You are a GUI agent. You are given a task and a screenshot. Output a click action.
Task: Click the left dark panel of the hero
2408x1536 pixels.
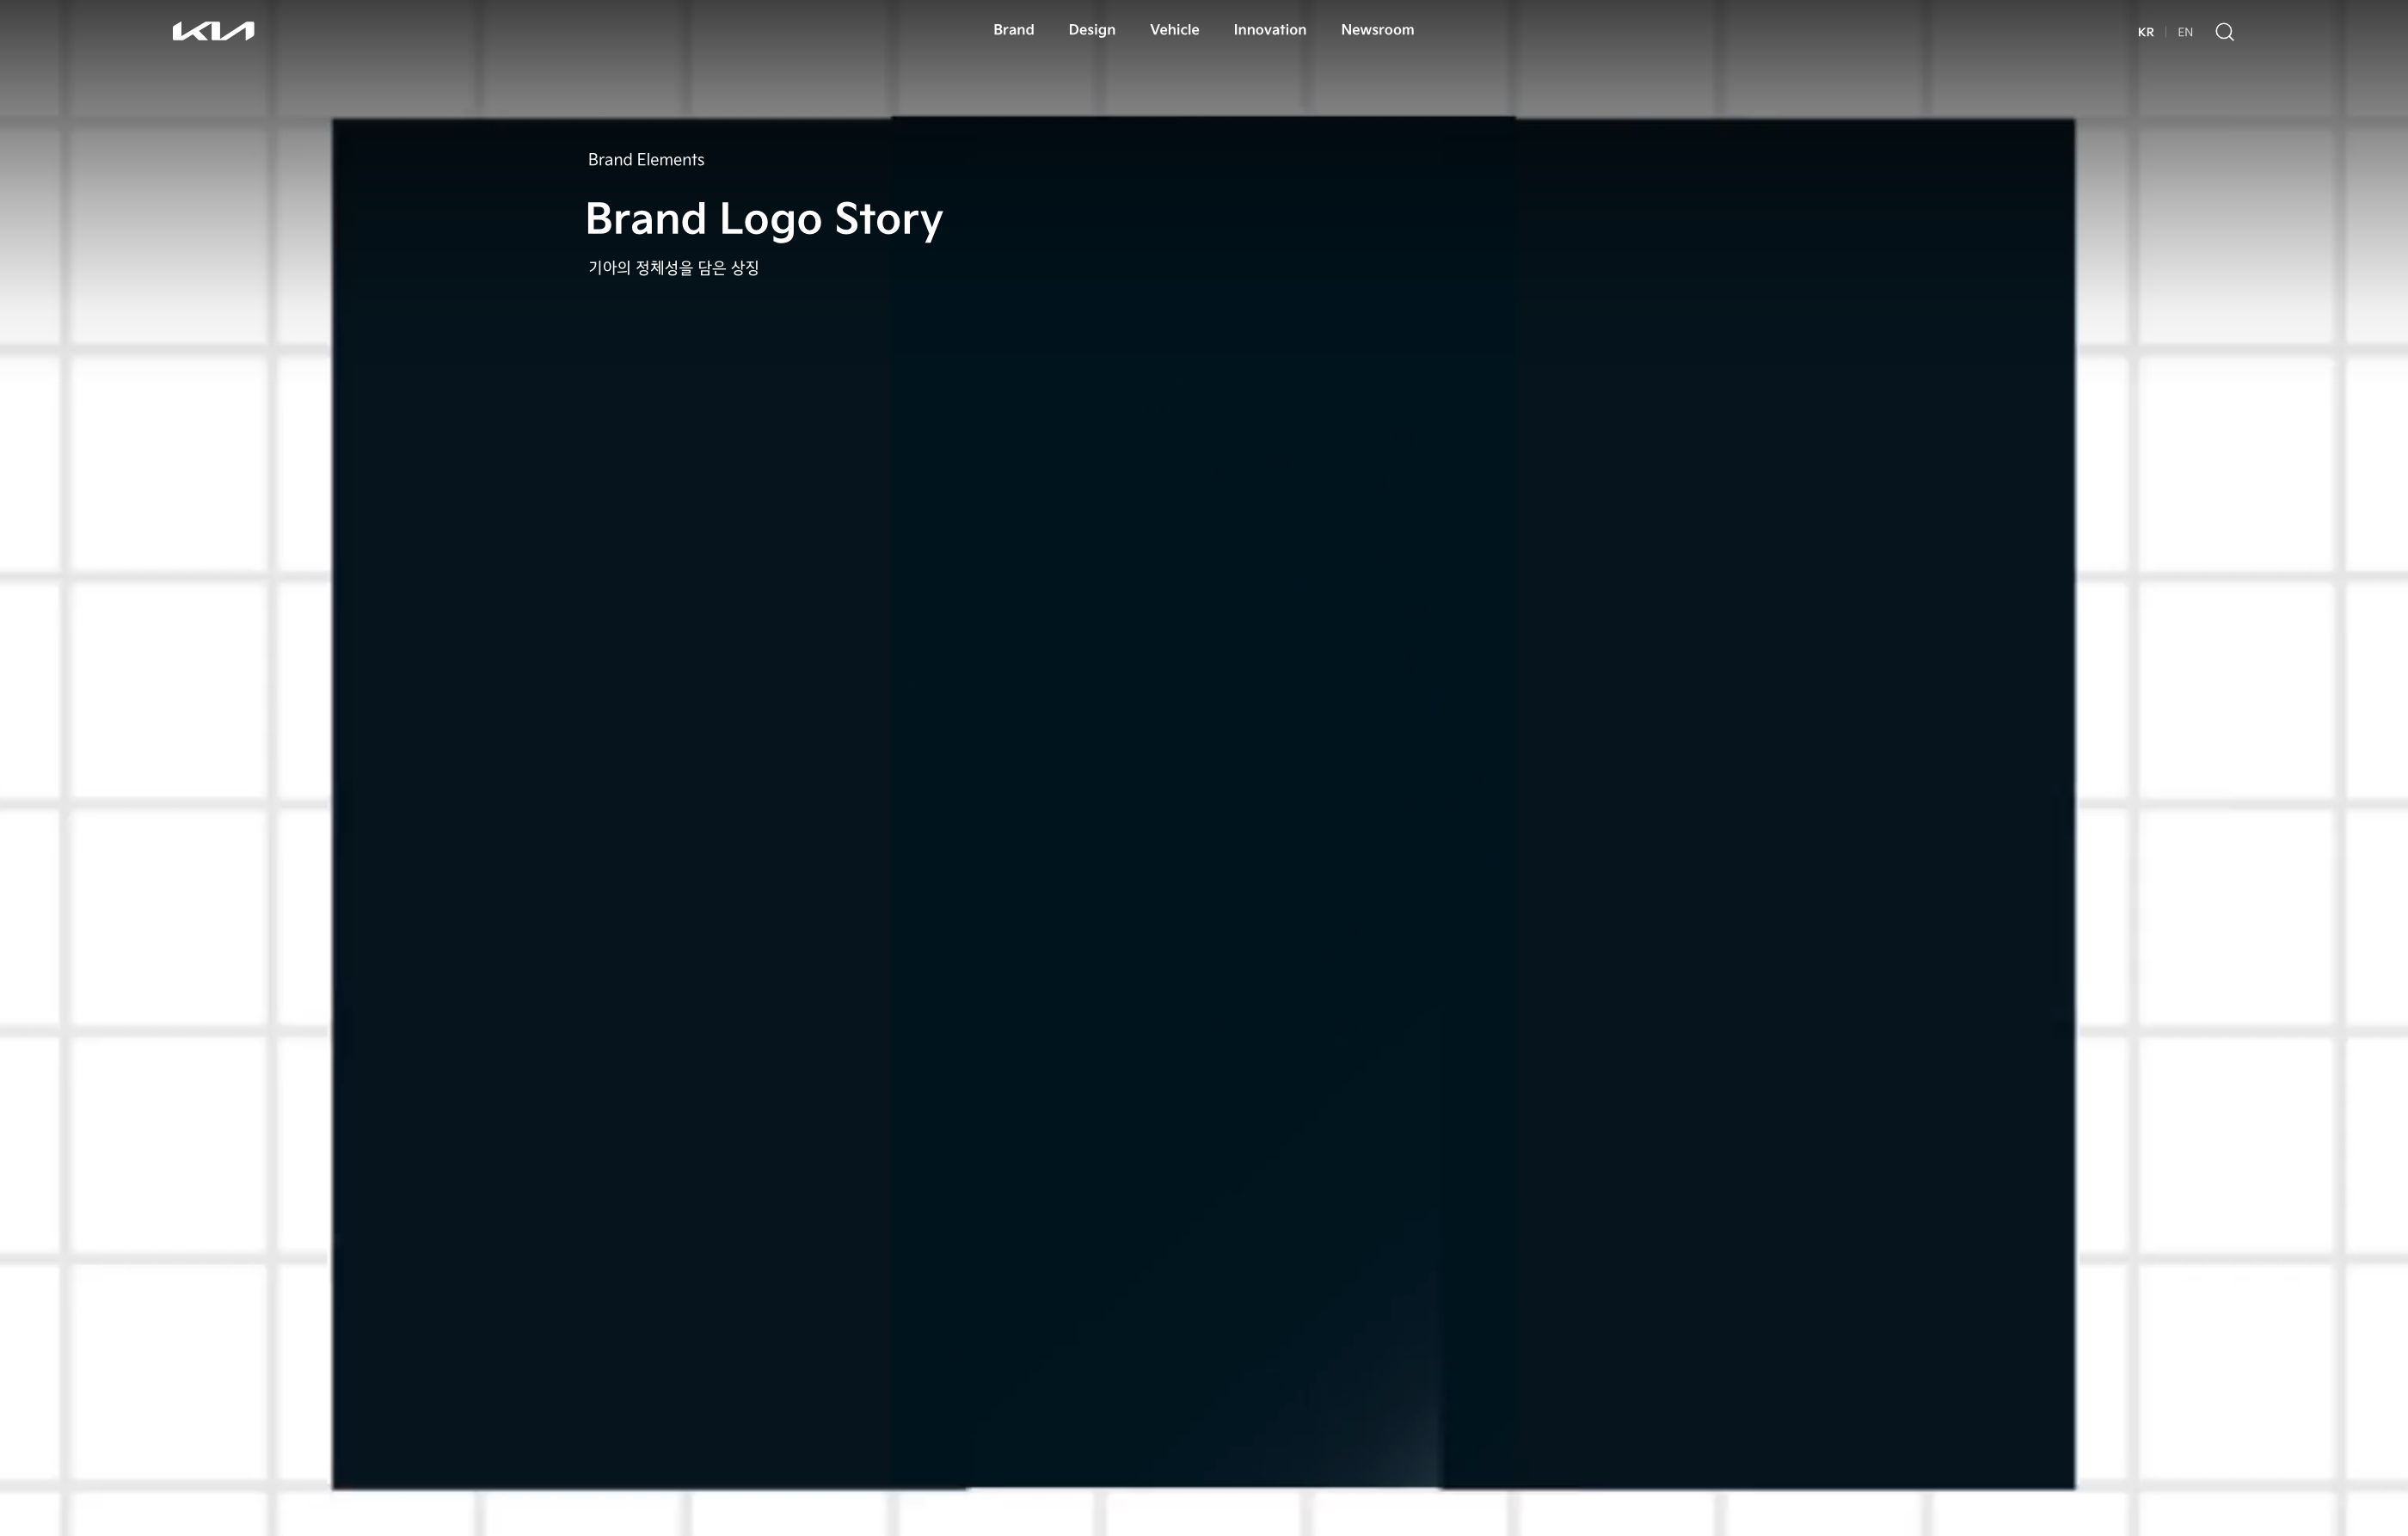(x=610, y=800)
